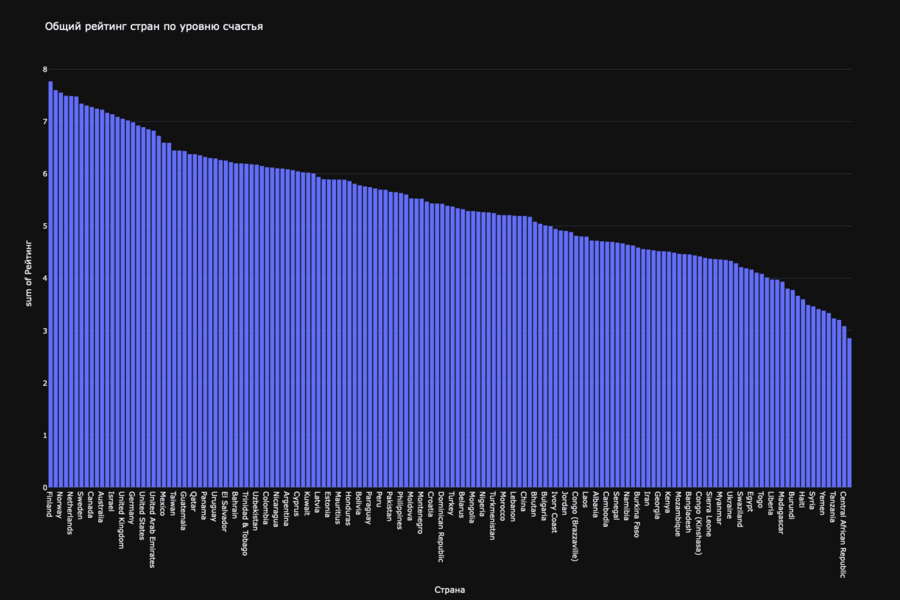
Task: Click the 'Страна' x-axis title
Action: (x=450, y=590)
